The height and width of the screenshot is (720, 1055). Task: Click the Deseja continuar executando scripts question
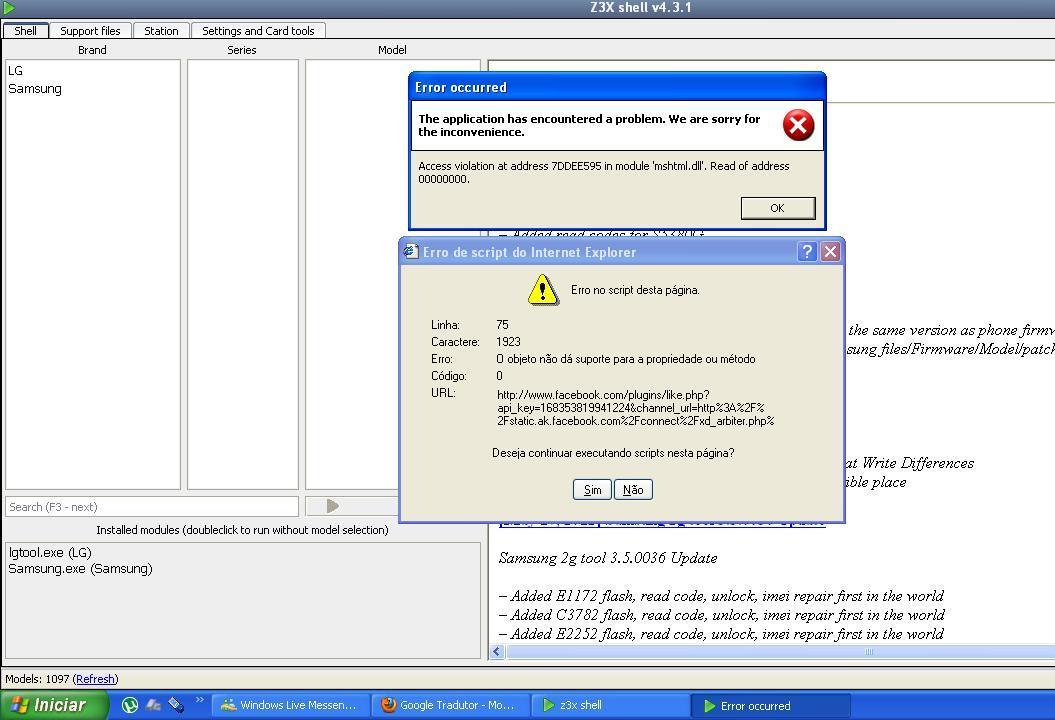tap(613, 453)
